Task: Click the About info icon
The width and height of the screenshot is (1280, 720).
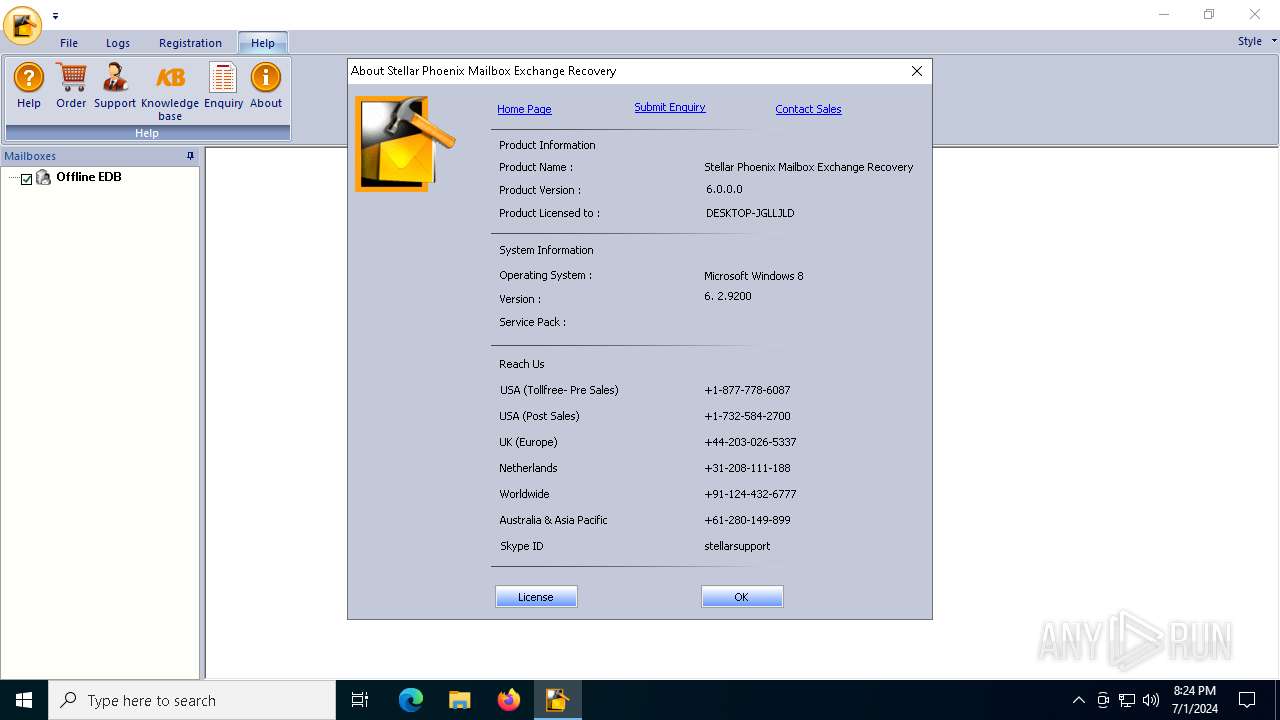Action: 266,85
